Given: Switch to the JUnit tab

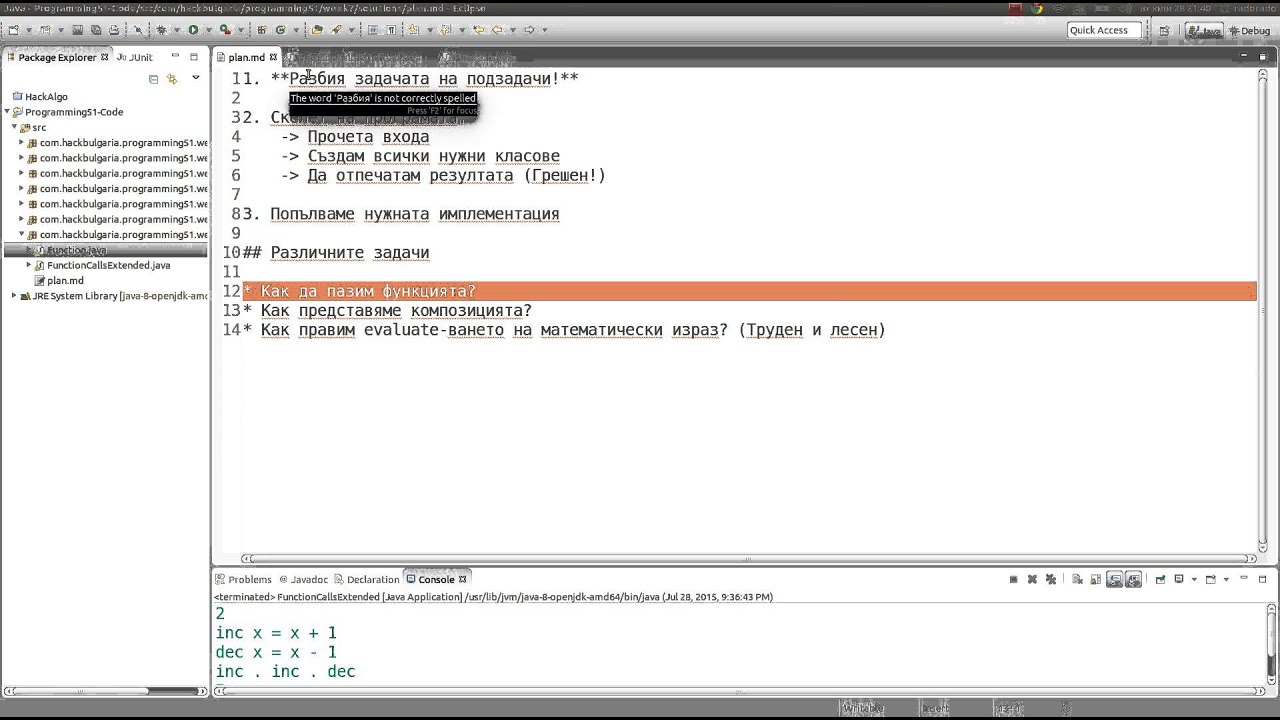Looking at the screenshot, I should point(135,57).
